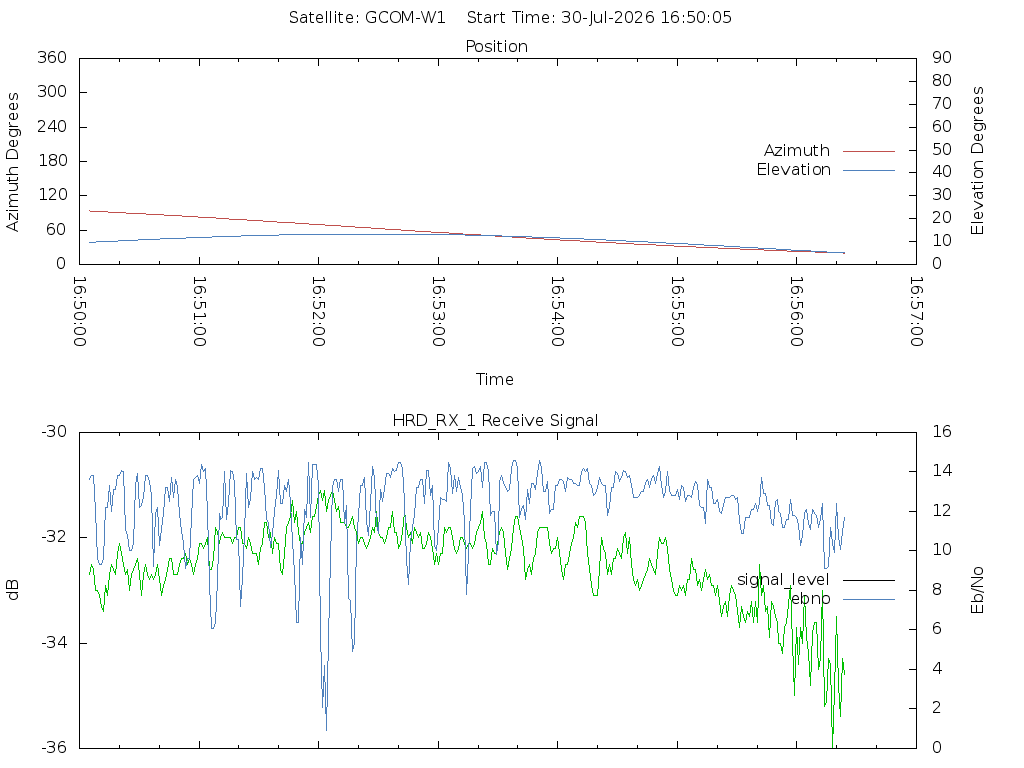
Task: Click the -32 dB axis value
Action: tap(54, 537)
